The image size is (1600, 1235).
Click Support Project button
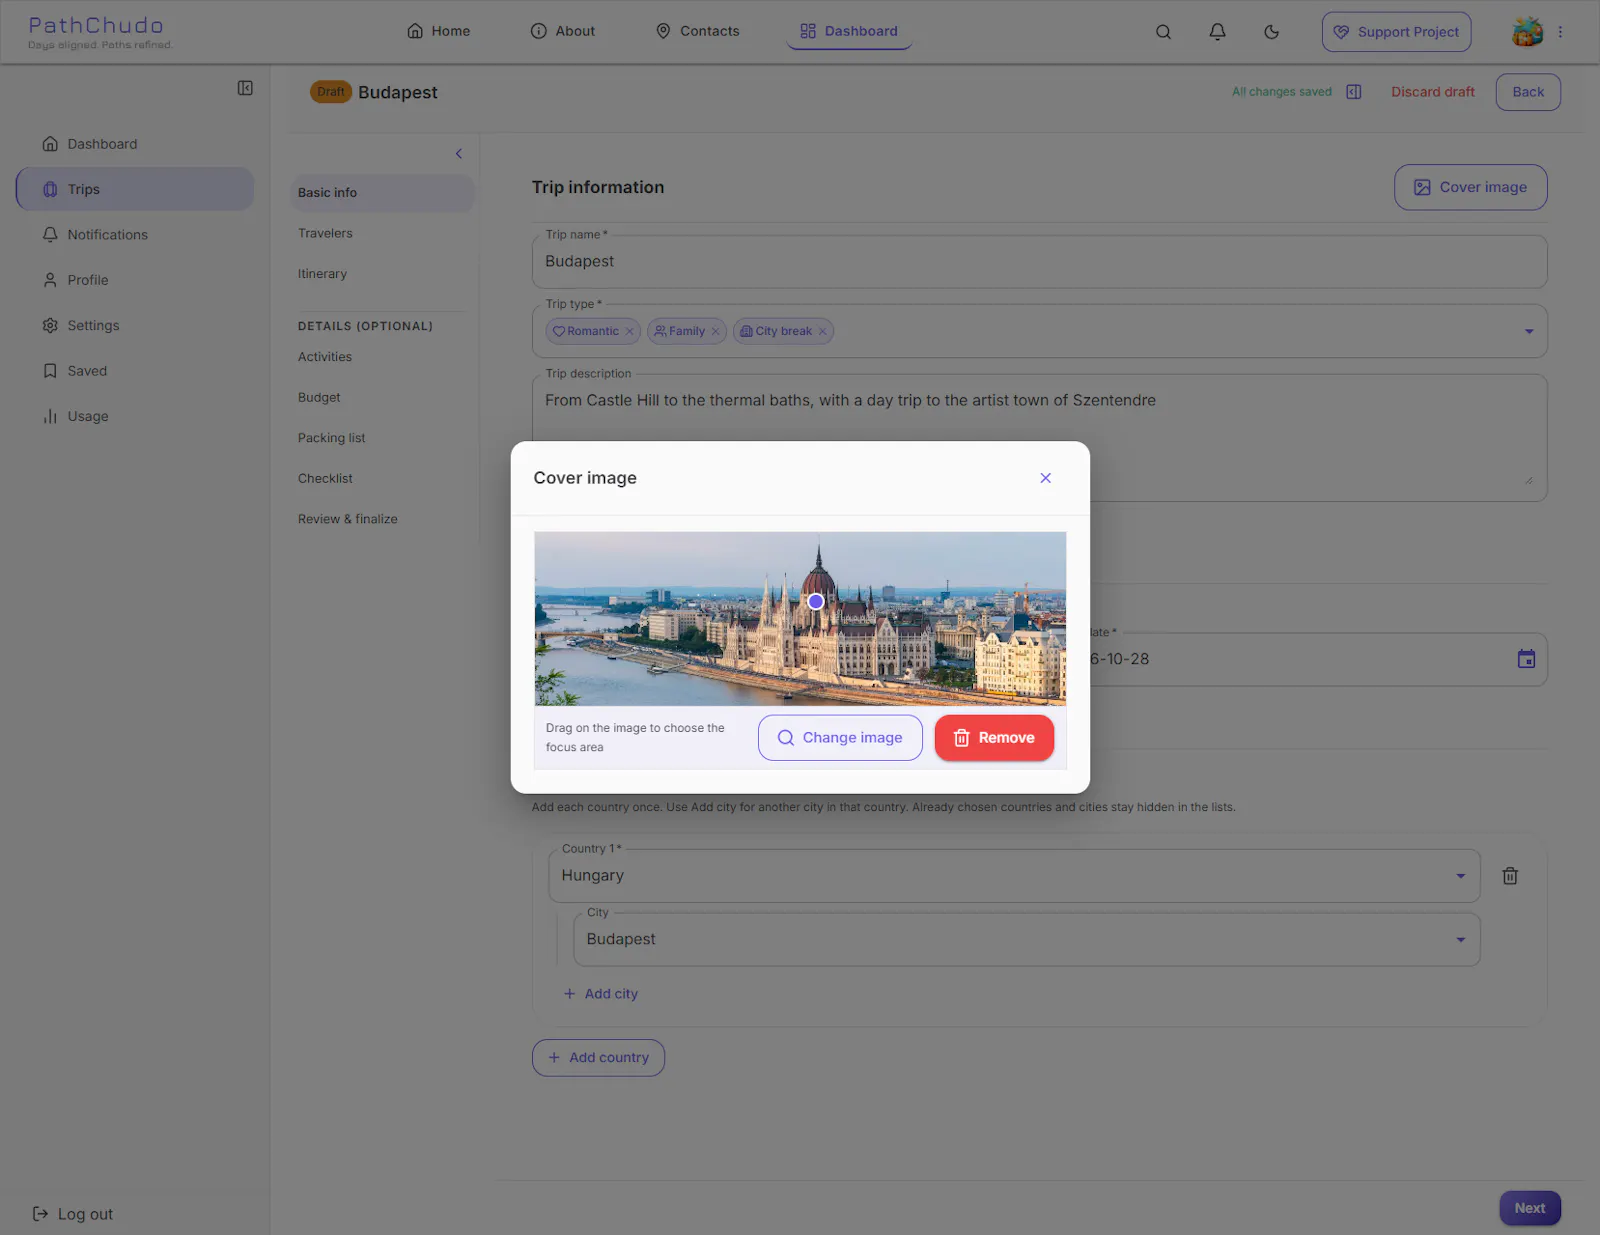click(1396, 32)
